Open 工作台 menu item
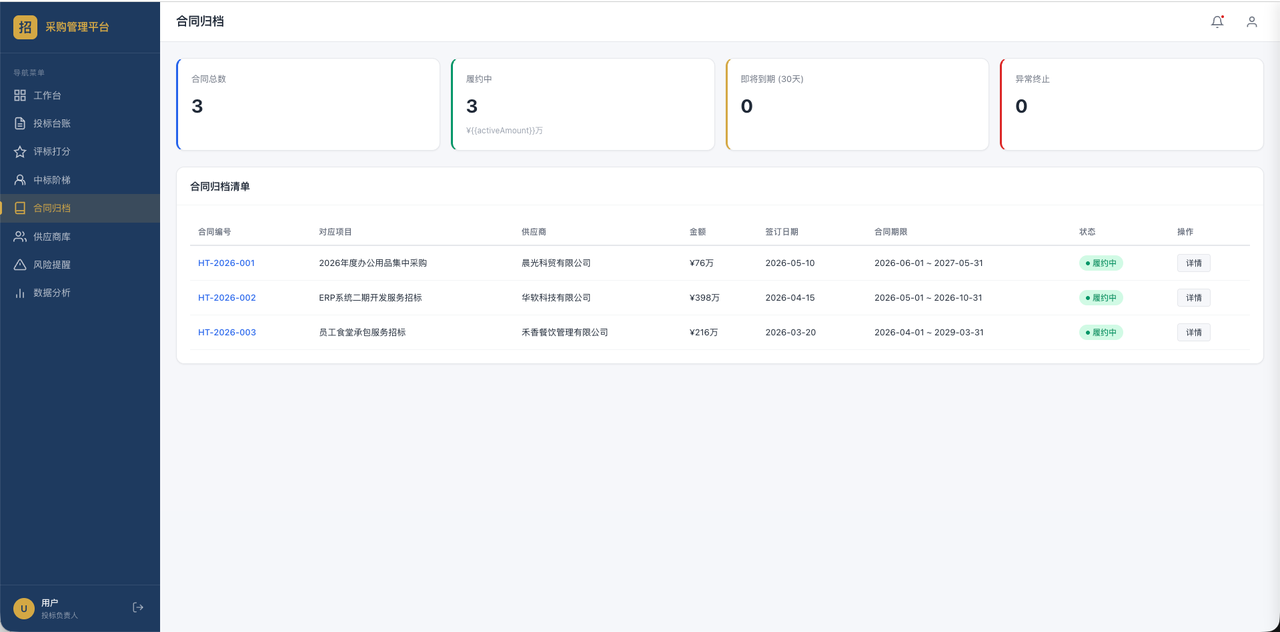This screenshot has height=632, width=1280. (x=80, y=95)
